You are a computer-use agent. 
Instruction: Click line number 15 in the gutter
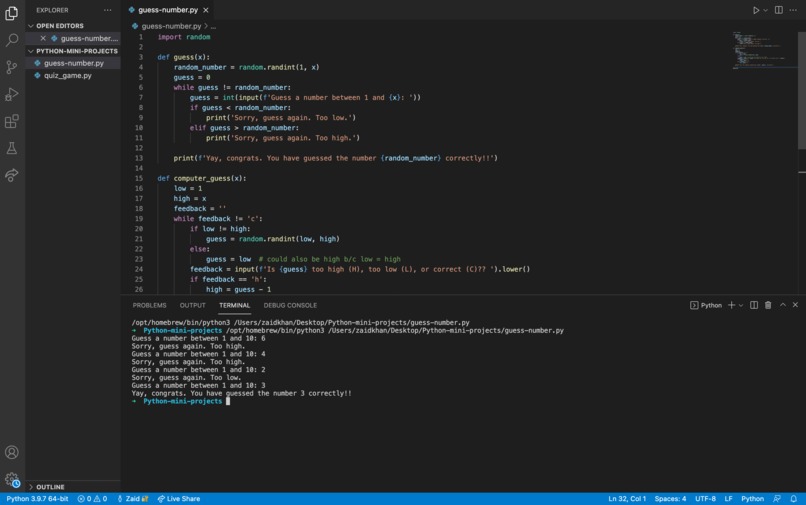pos(139,178)
